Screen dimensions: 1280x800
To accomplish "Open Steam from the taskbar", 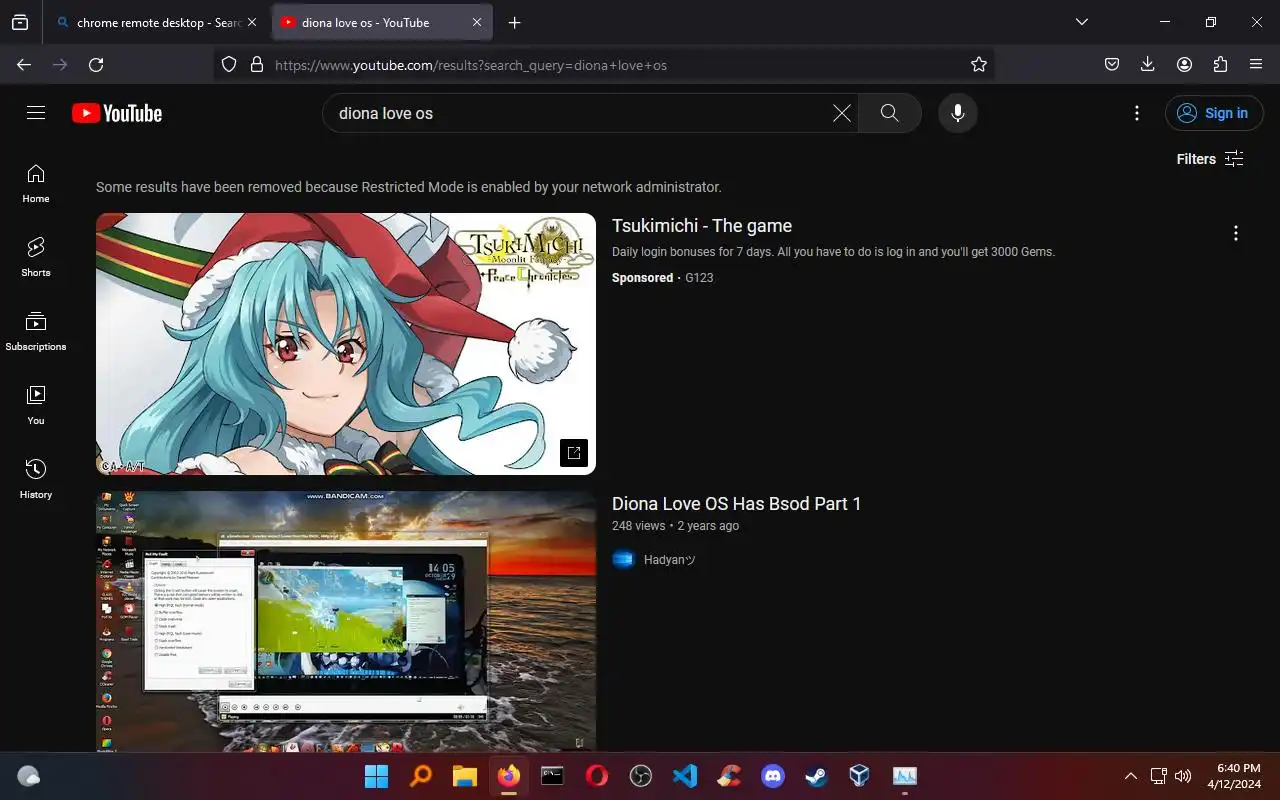I will coord(817,776).
